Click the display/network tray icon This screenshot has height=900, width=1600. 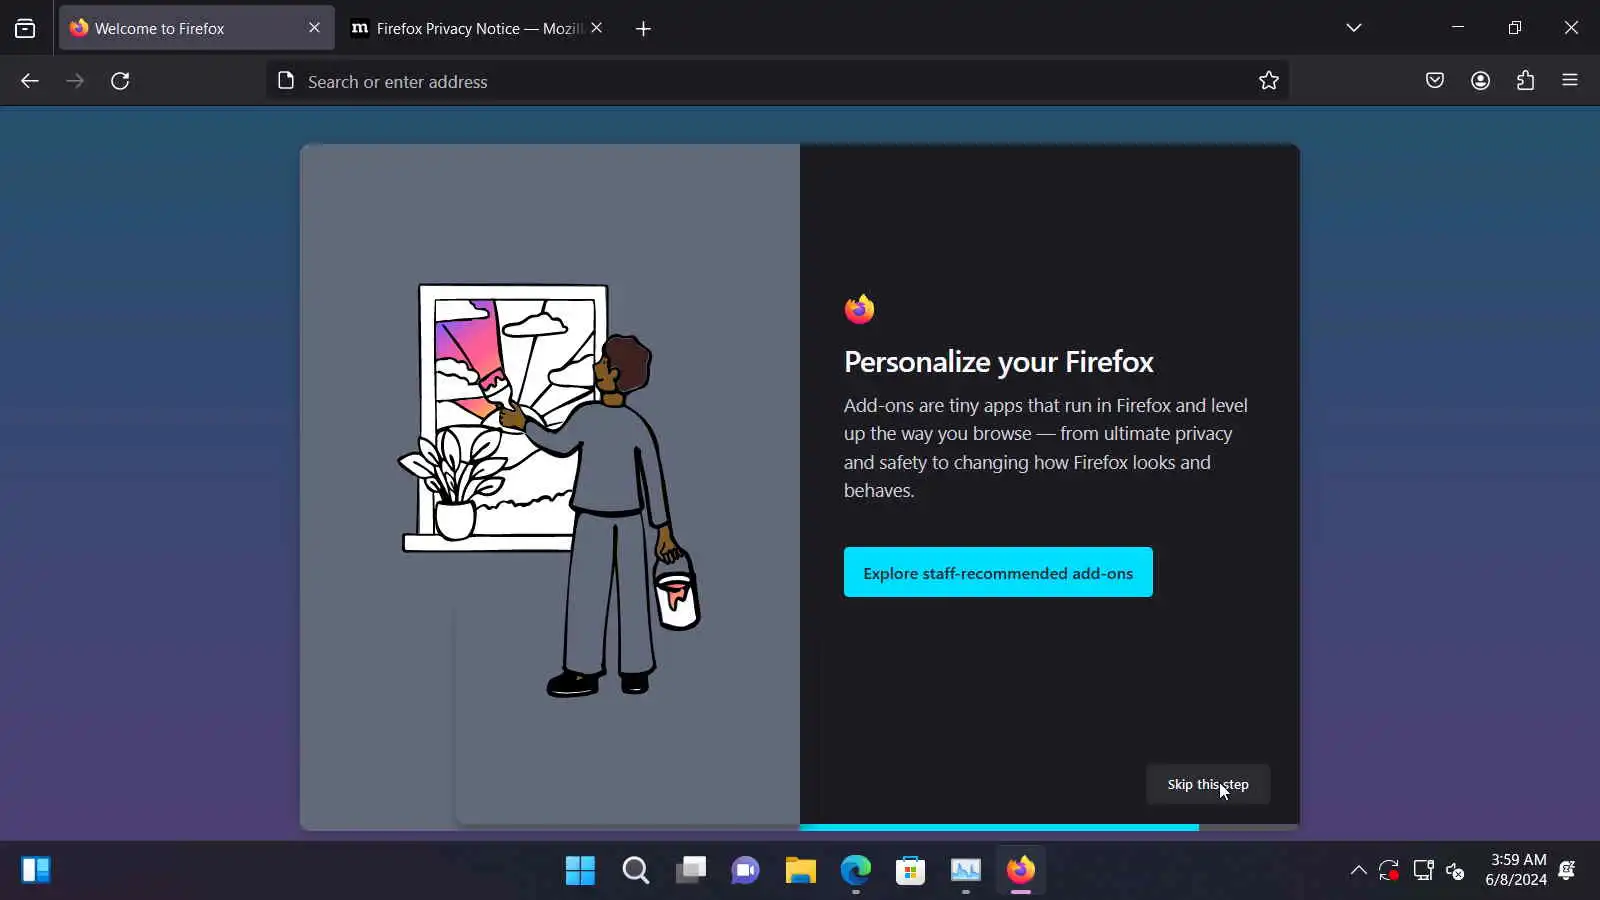coord(1423,870)
